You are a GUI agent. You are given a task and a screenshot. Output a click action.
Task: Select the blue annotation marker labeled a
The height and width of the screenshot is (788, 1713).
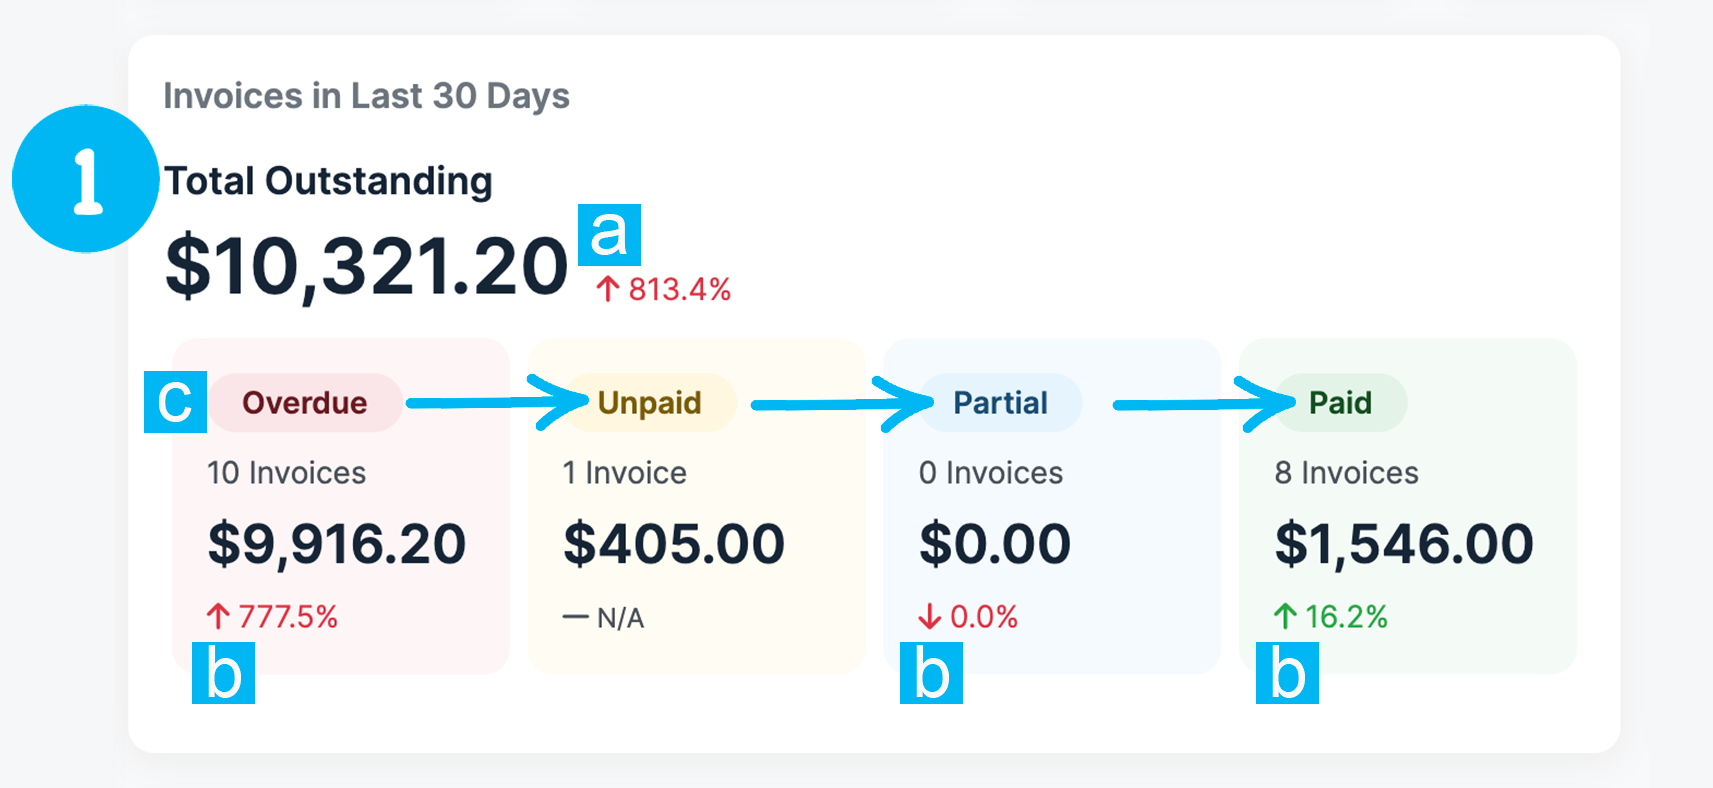point(610,233)
